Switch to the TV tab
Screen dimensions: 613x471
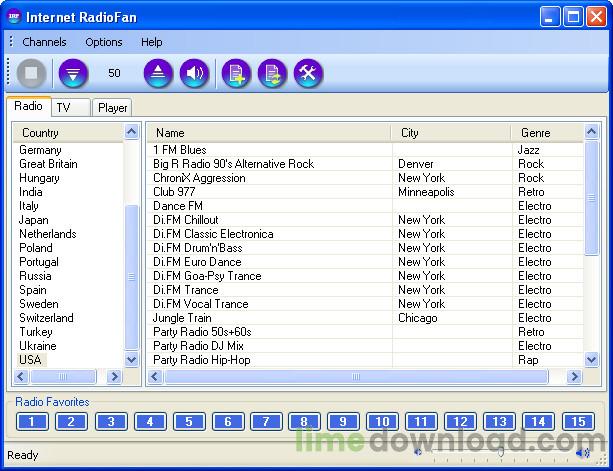click(x=66, y=108)
